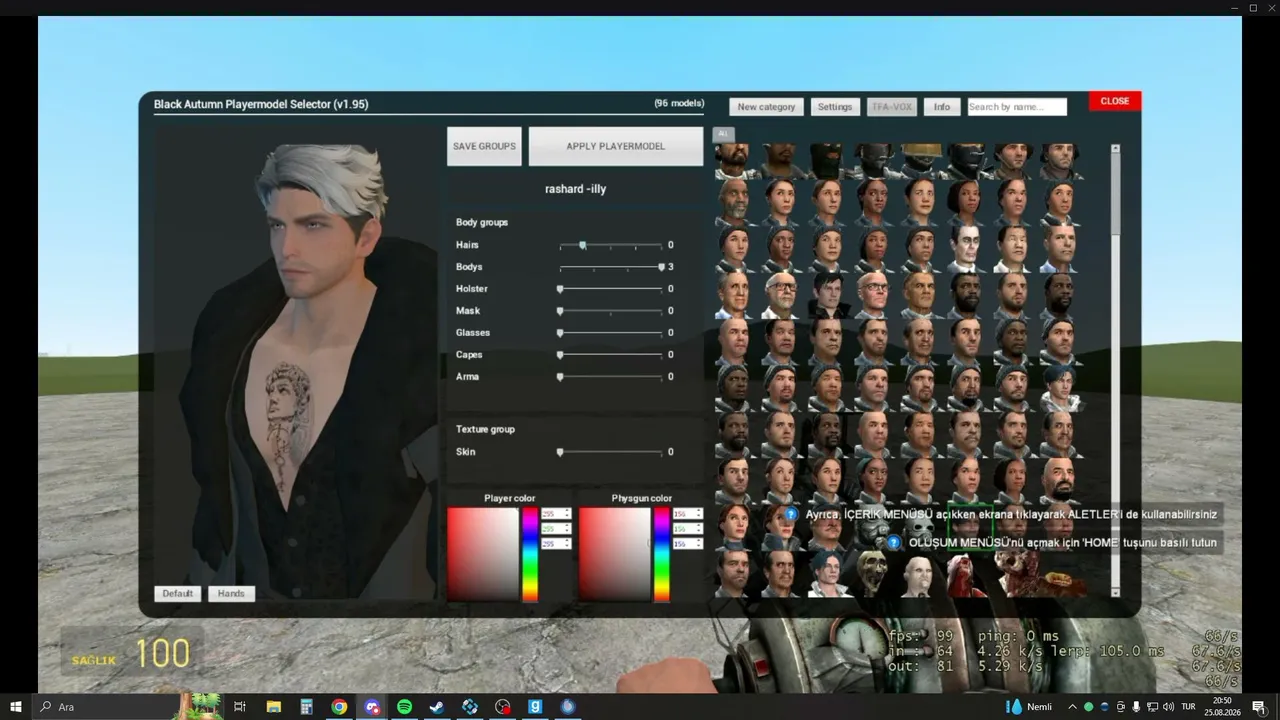Click the model list scrollbar up arrow

(1115, 149)
